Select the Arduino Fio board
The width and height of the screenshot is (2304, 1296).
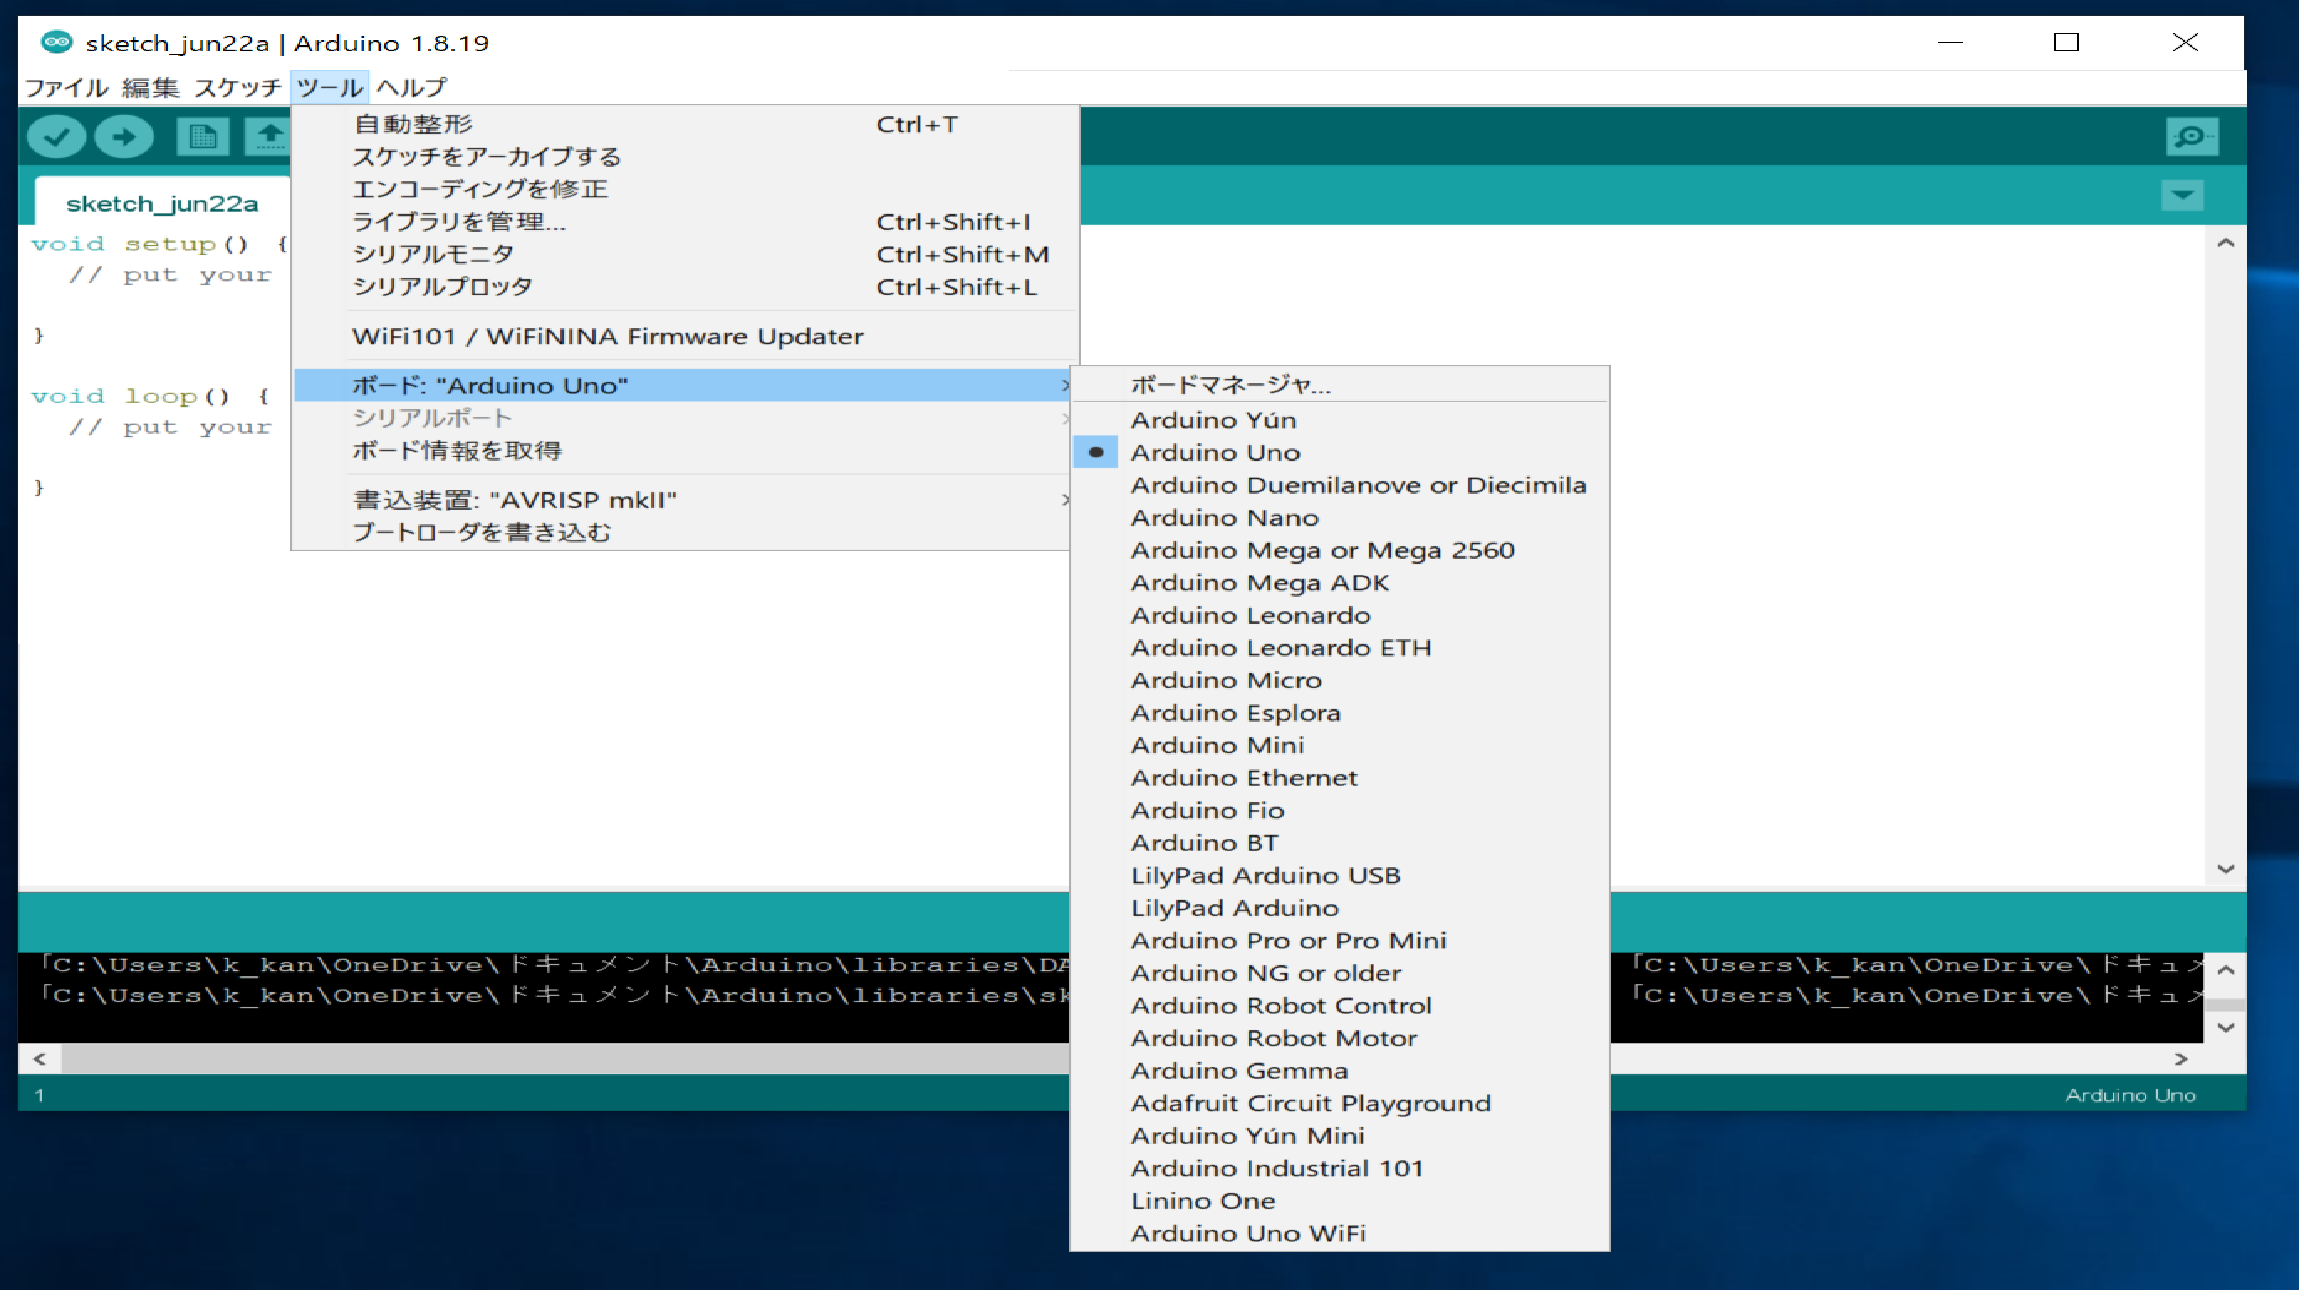(x=1340, y=811)
